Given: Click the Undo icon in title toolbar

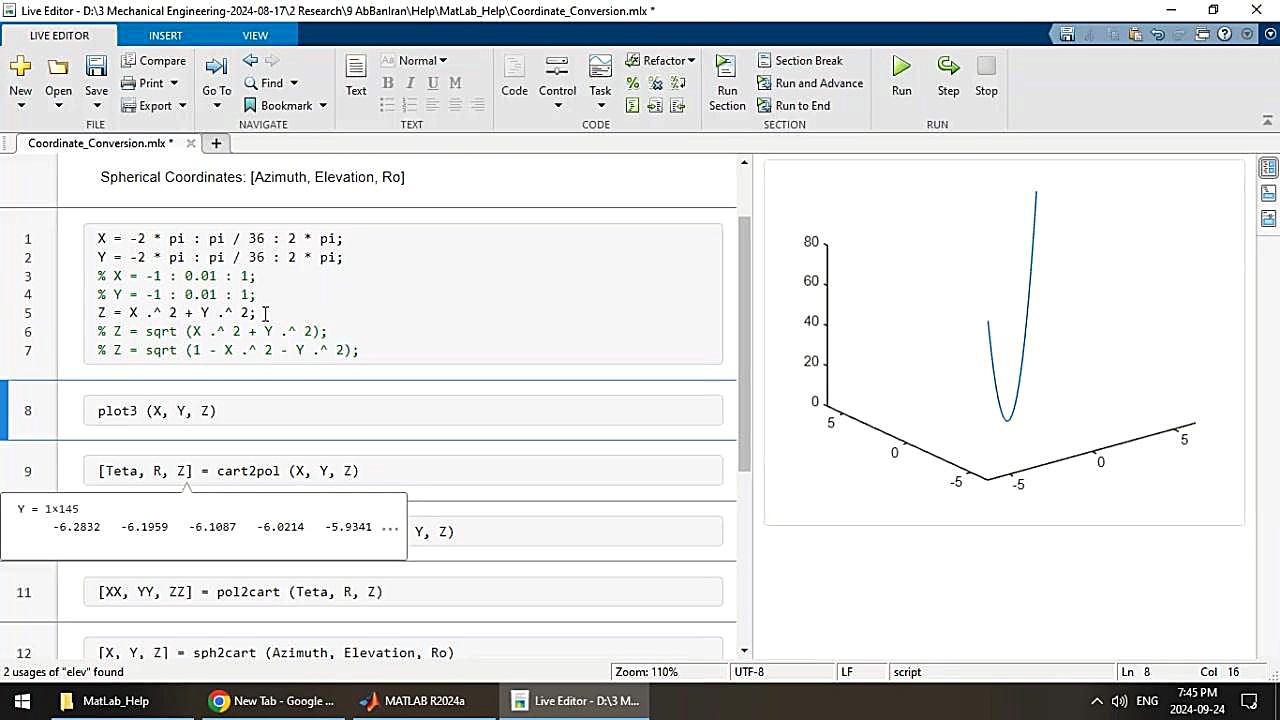Looking at the screenshot, I should point(1157,34).
